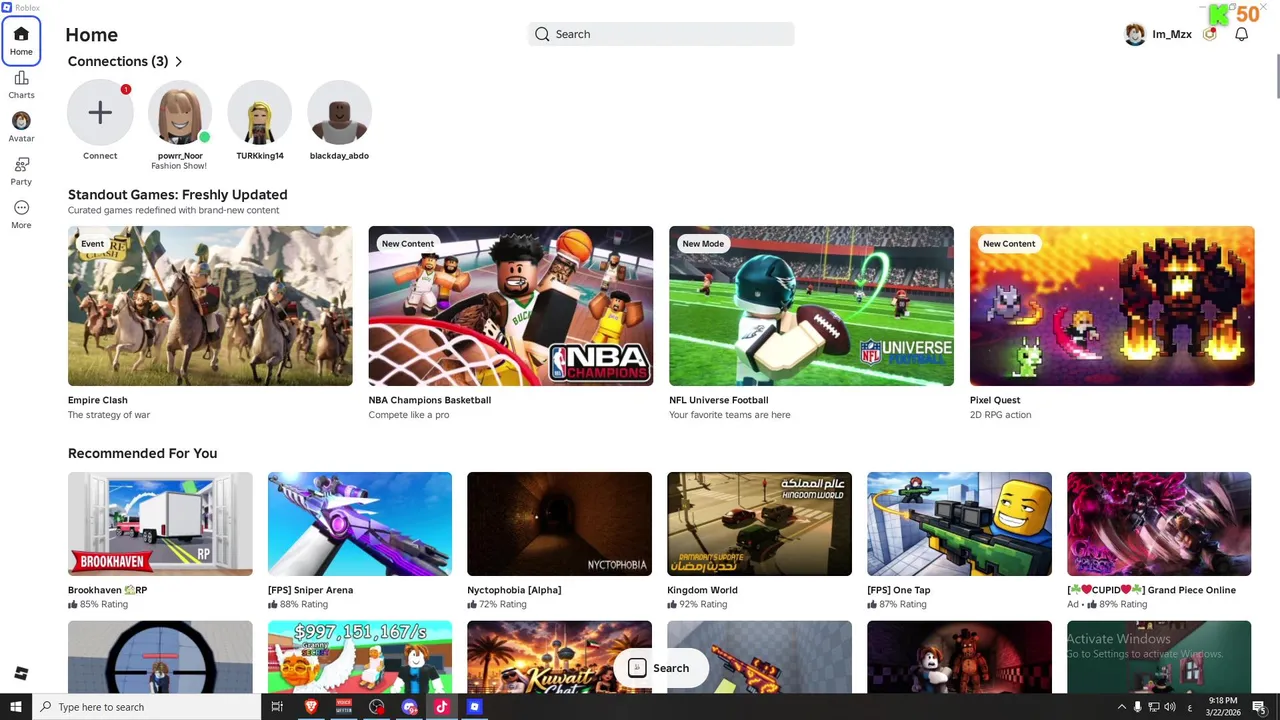Viewport: 1280px width, 720px height.
Task: Open the Pixel Quest title link
Action: 995,400
